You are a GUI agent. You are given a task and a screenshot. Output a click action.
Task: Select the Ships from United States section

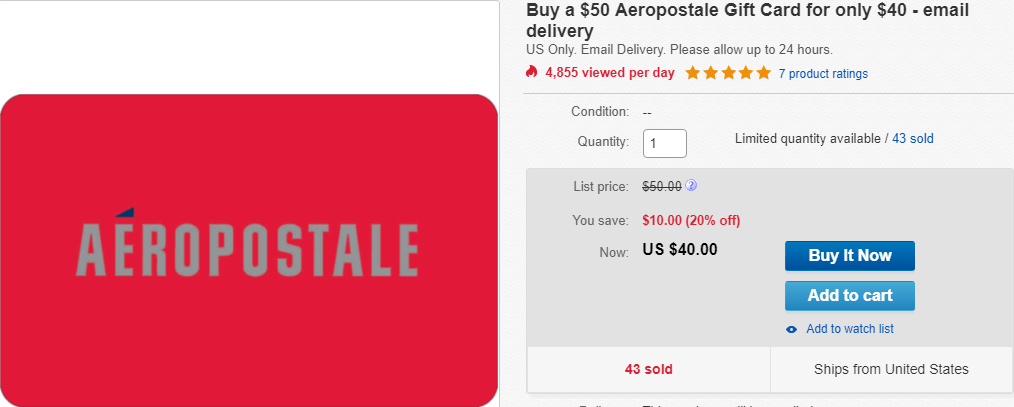point(891,369)
